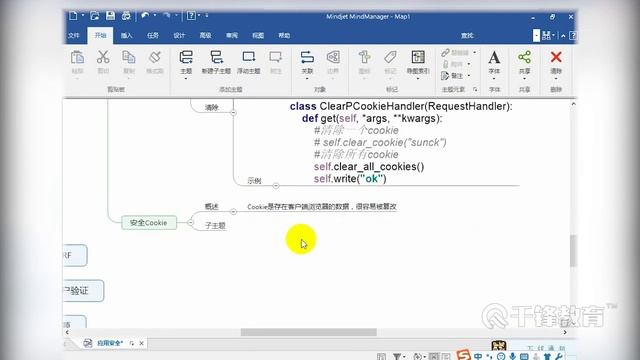Image resolution: width=640 pixels, height=360 pixels.
Task: Redo the last undone action
Action: [x=167, y=16]
